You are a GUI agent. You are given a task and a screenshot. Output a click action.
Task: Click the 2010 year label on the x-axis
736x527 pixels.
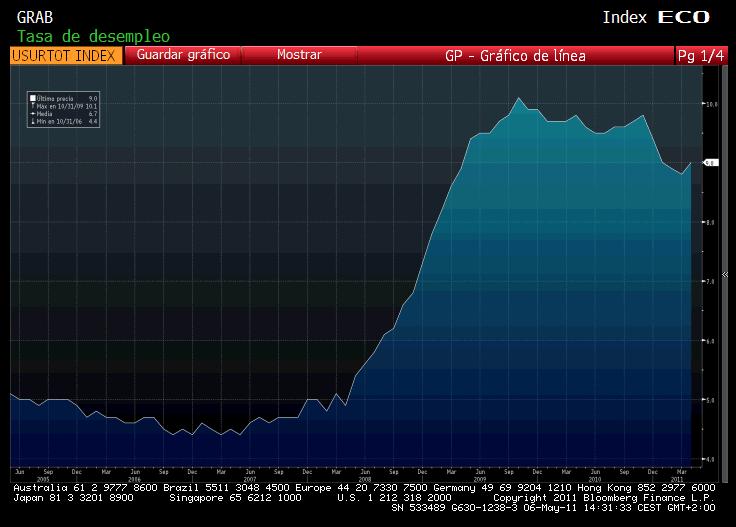pyautogui.click(x=595, y=479)
